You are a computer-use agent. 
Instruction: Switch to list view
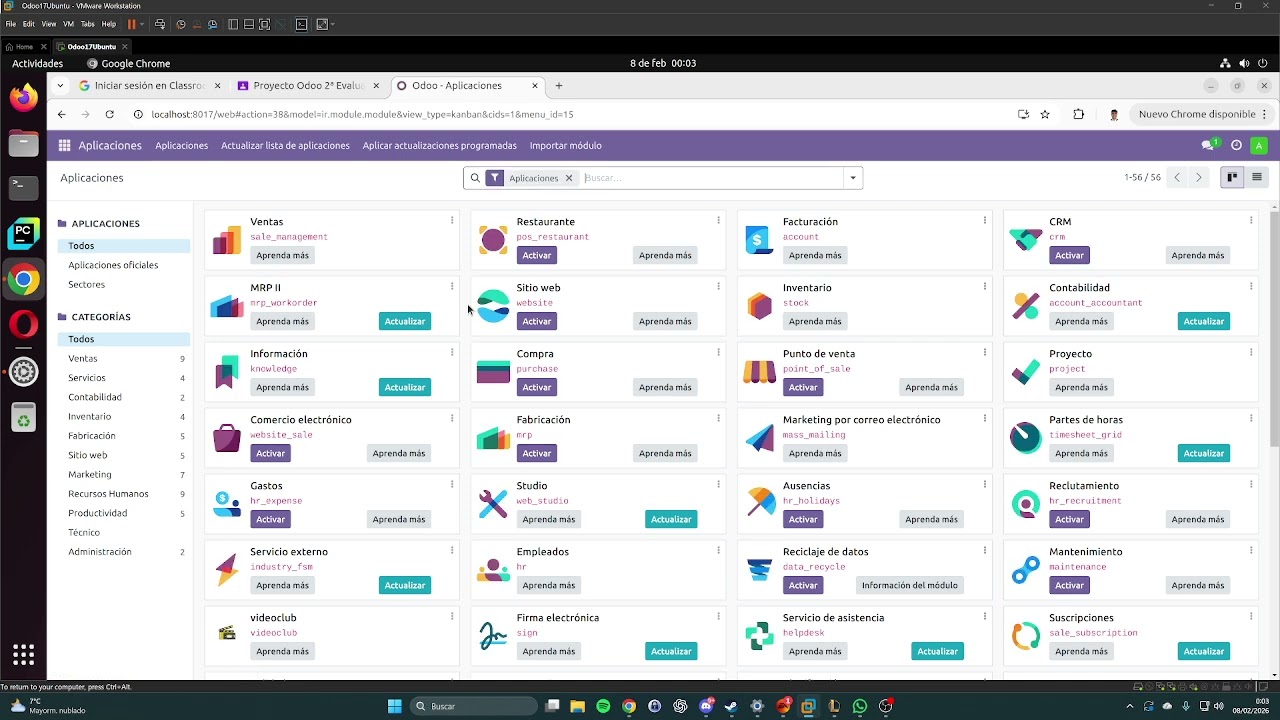tap(1257, 177)
